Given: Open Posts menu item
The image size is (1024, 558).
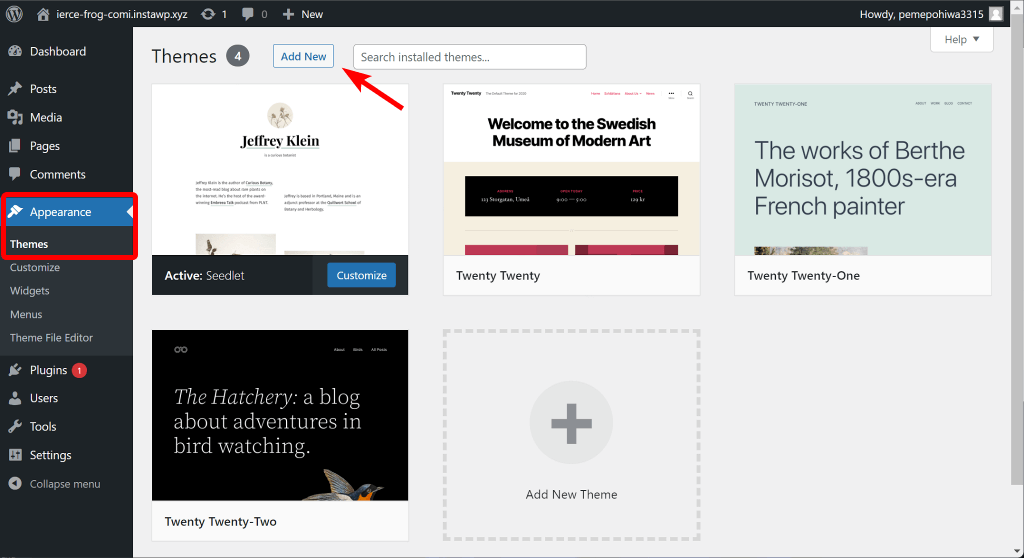Looking at the screenshot, I should (43, 88).
